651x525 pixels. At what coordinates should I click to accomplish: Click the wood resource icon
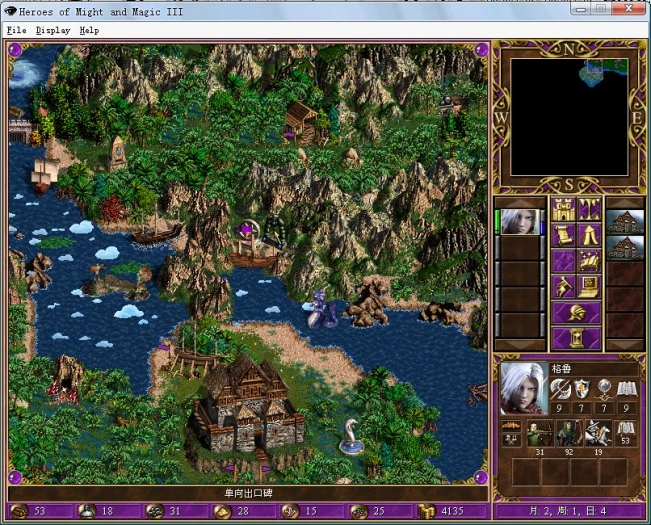tap(19, 511)
